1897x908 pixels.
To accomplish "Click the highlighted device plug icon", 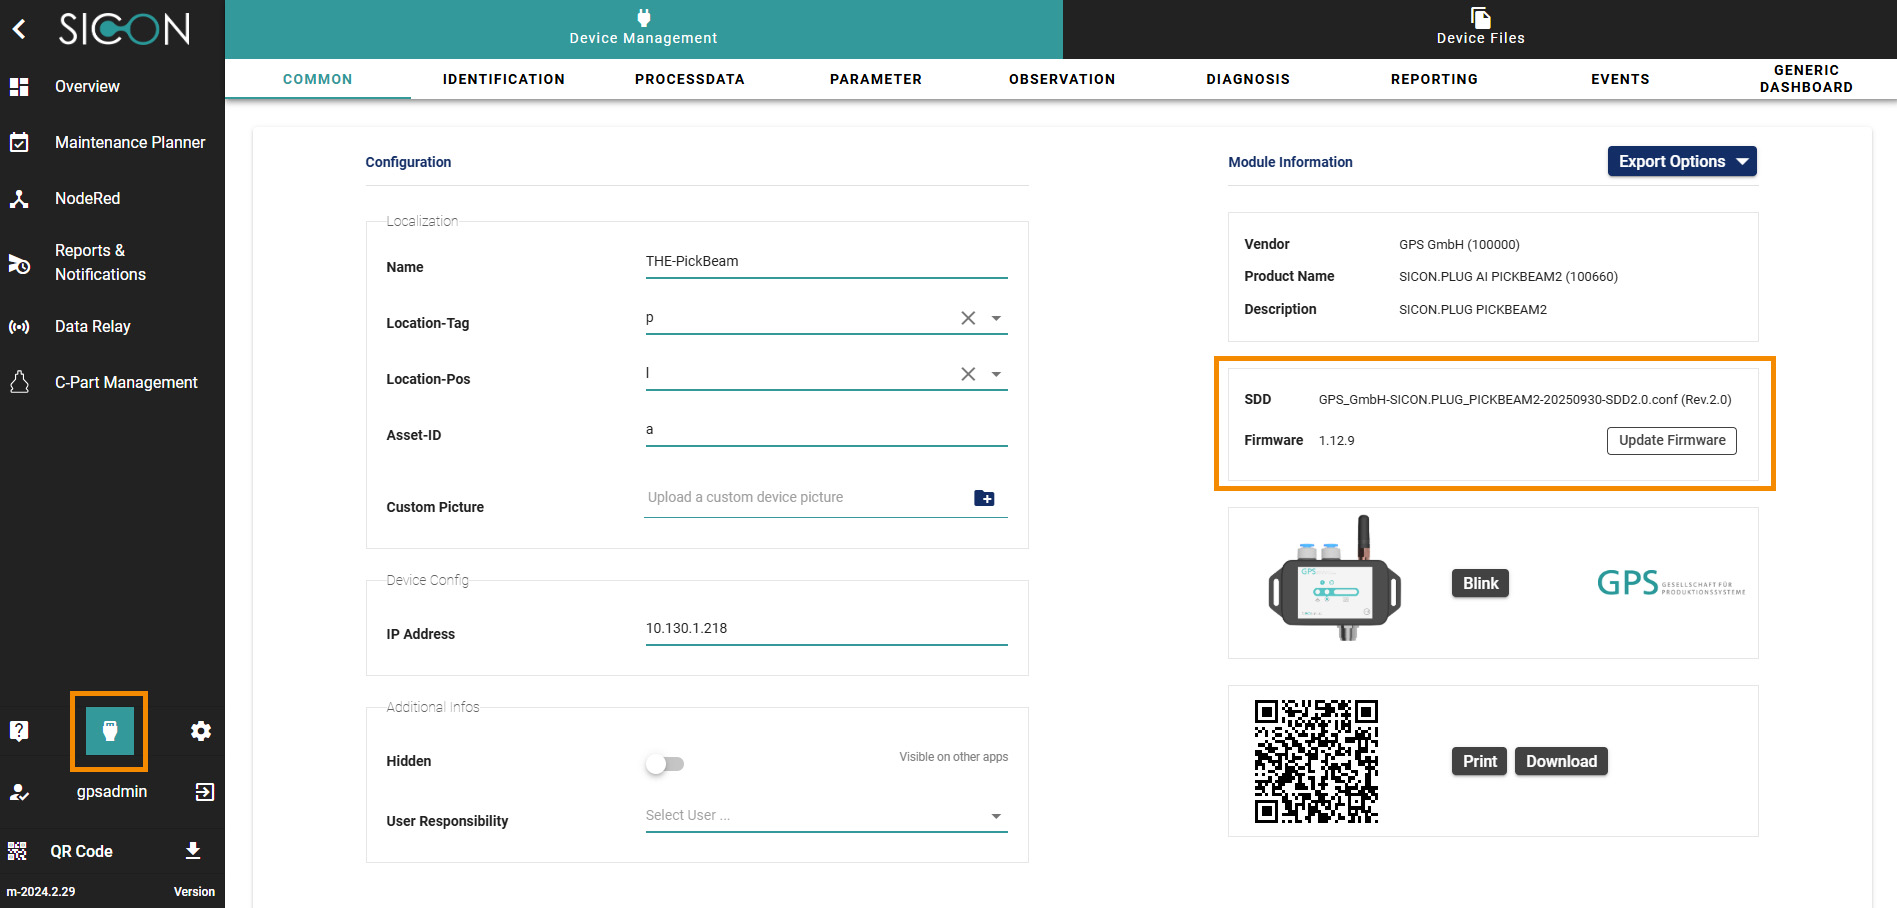I will pos(110,731).
